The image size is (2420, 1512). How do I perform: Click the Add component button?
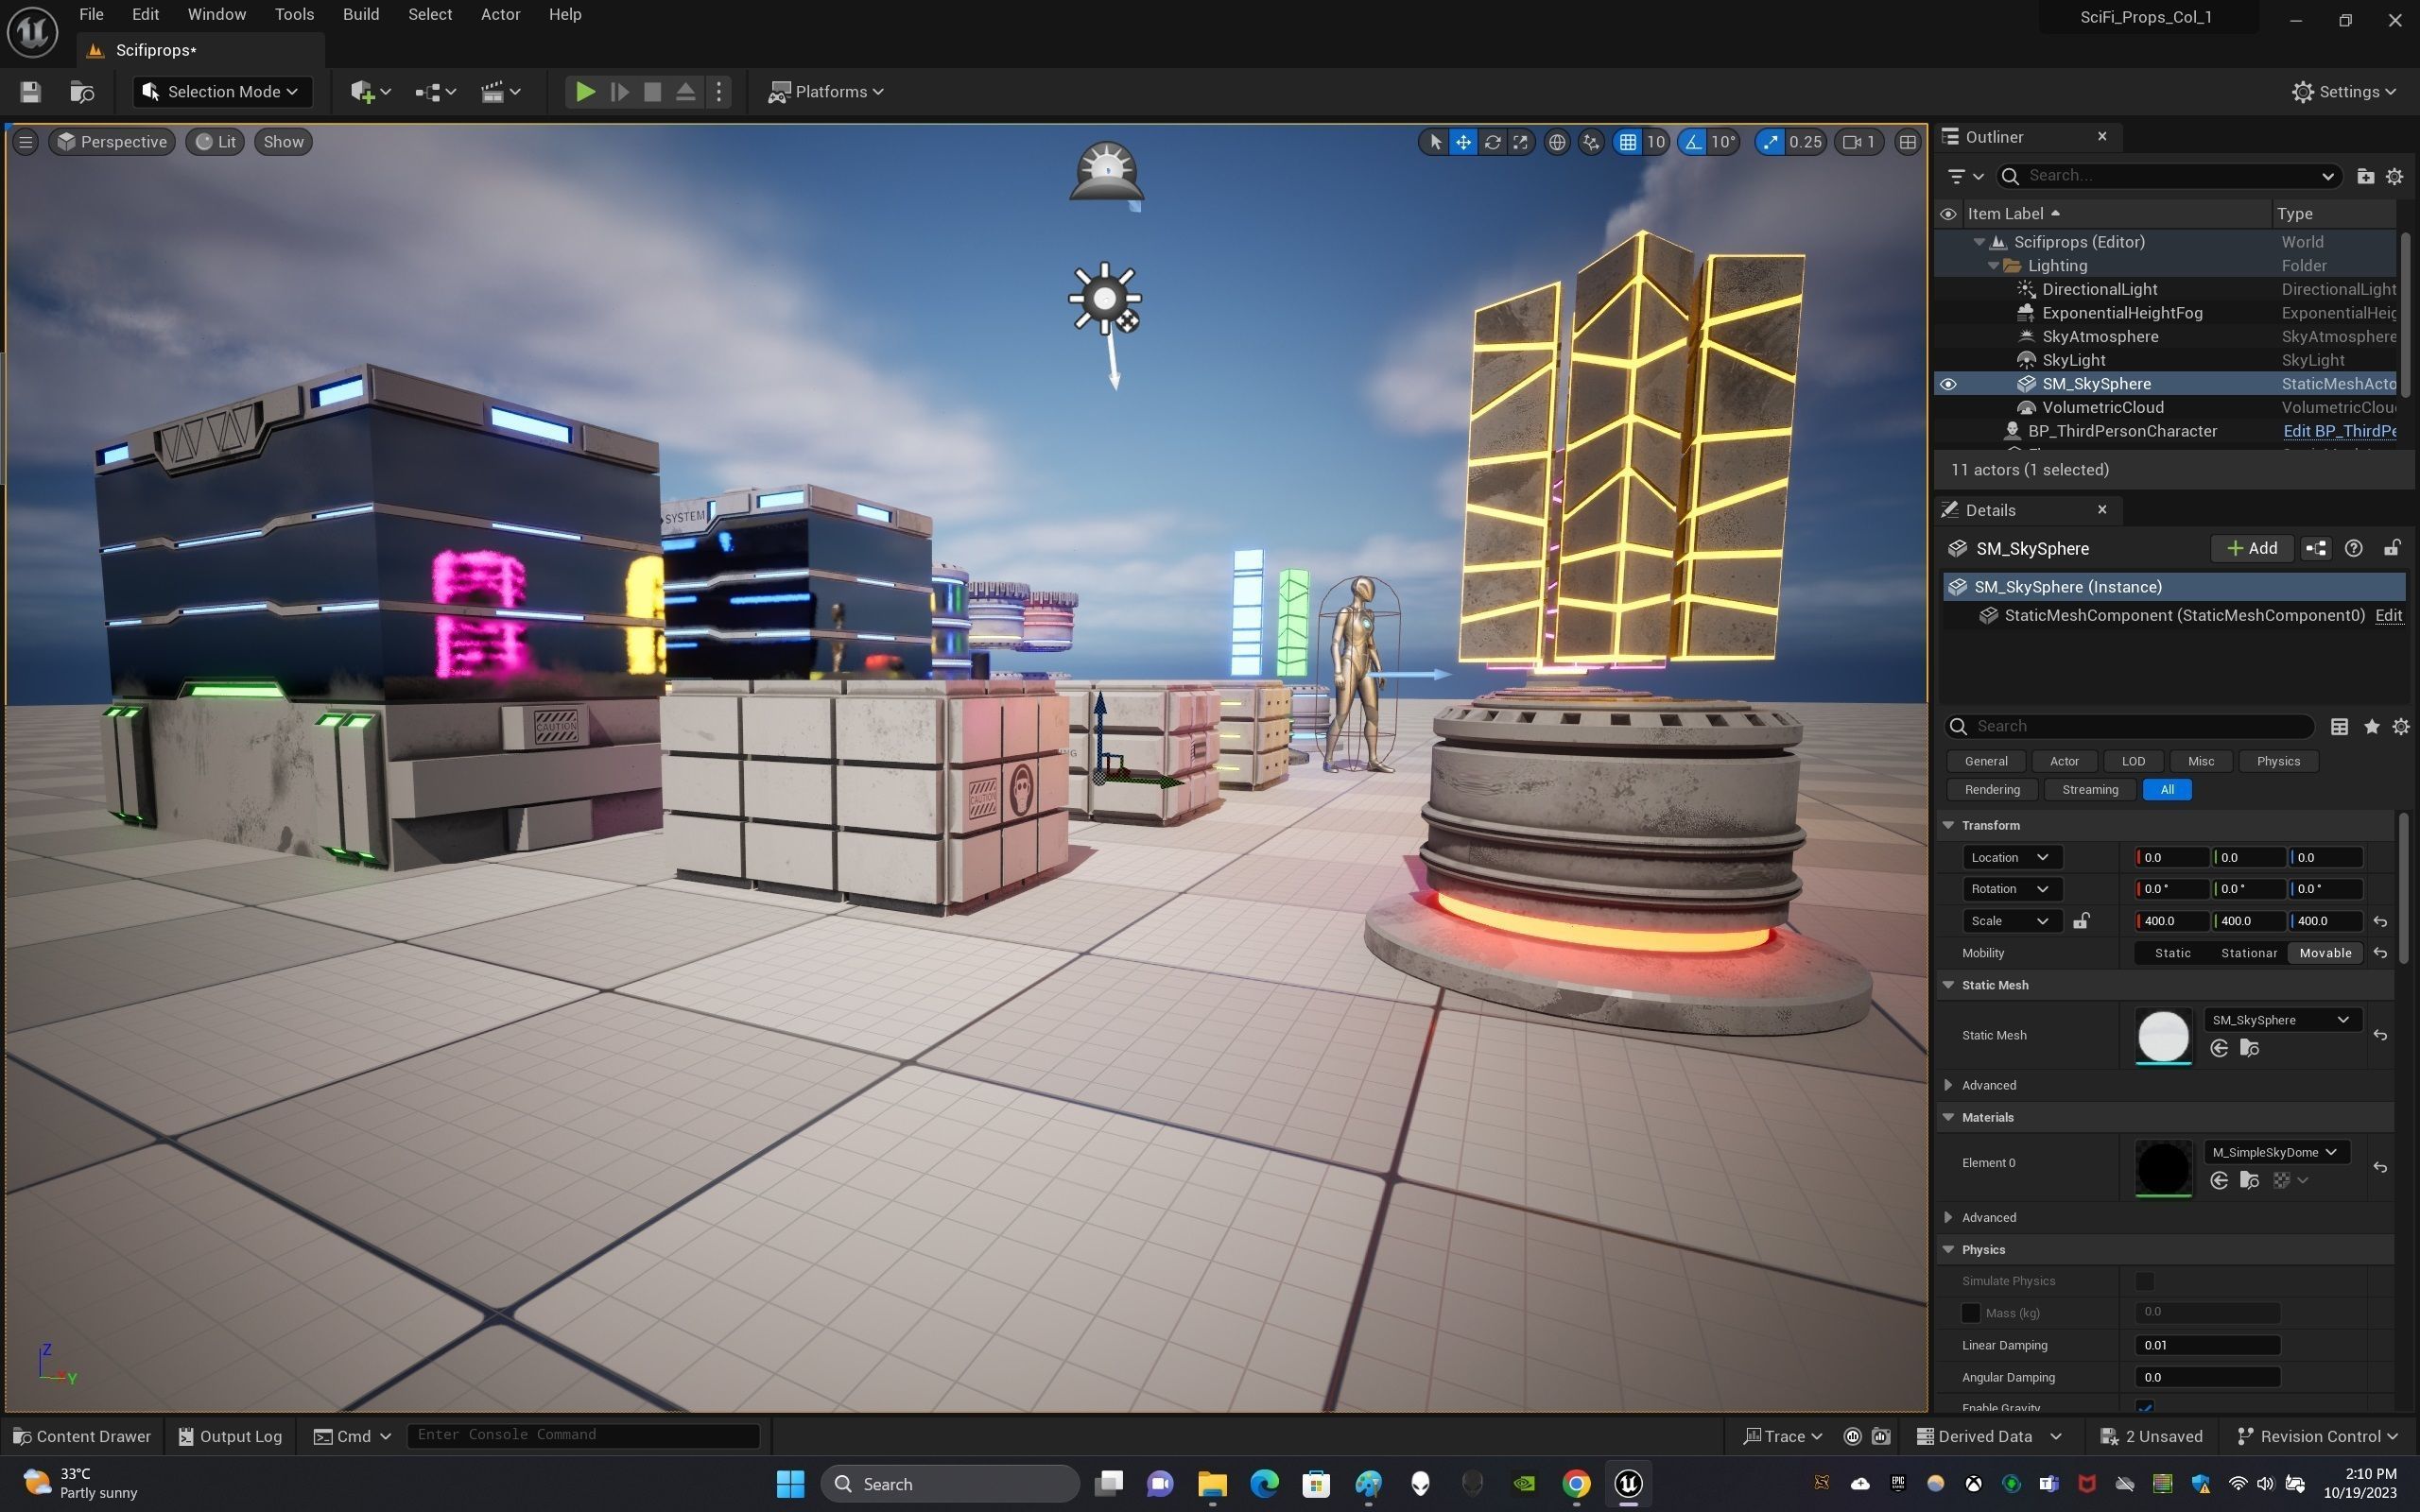point(2251,548)
